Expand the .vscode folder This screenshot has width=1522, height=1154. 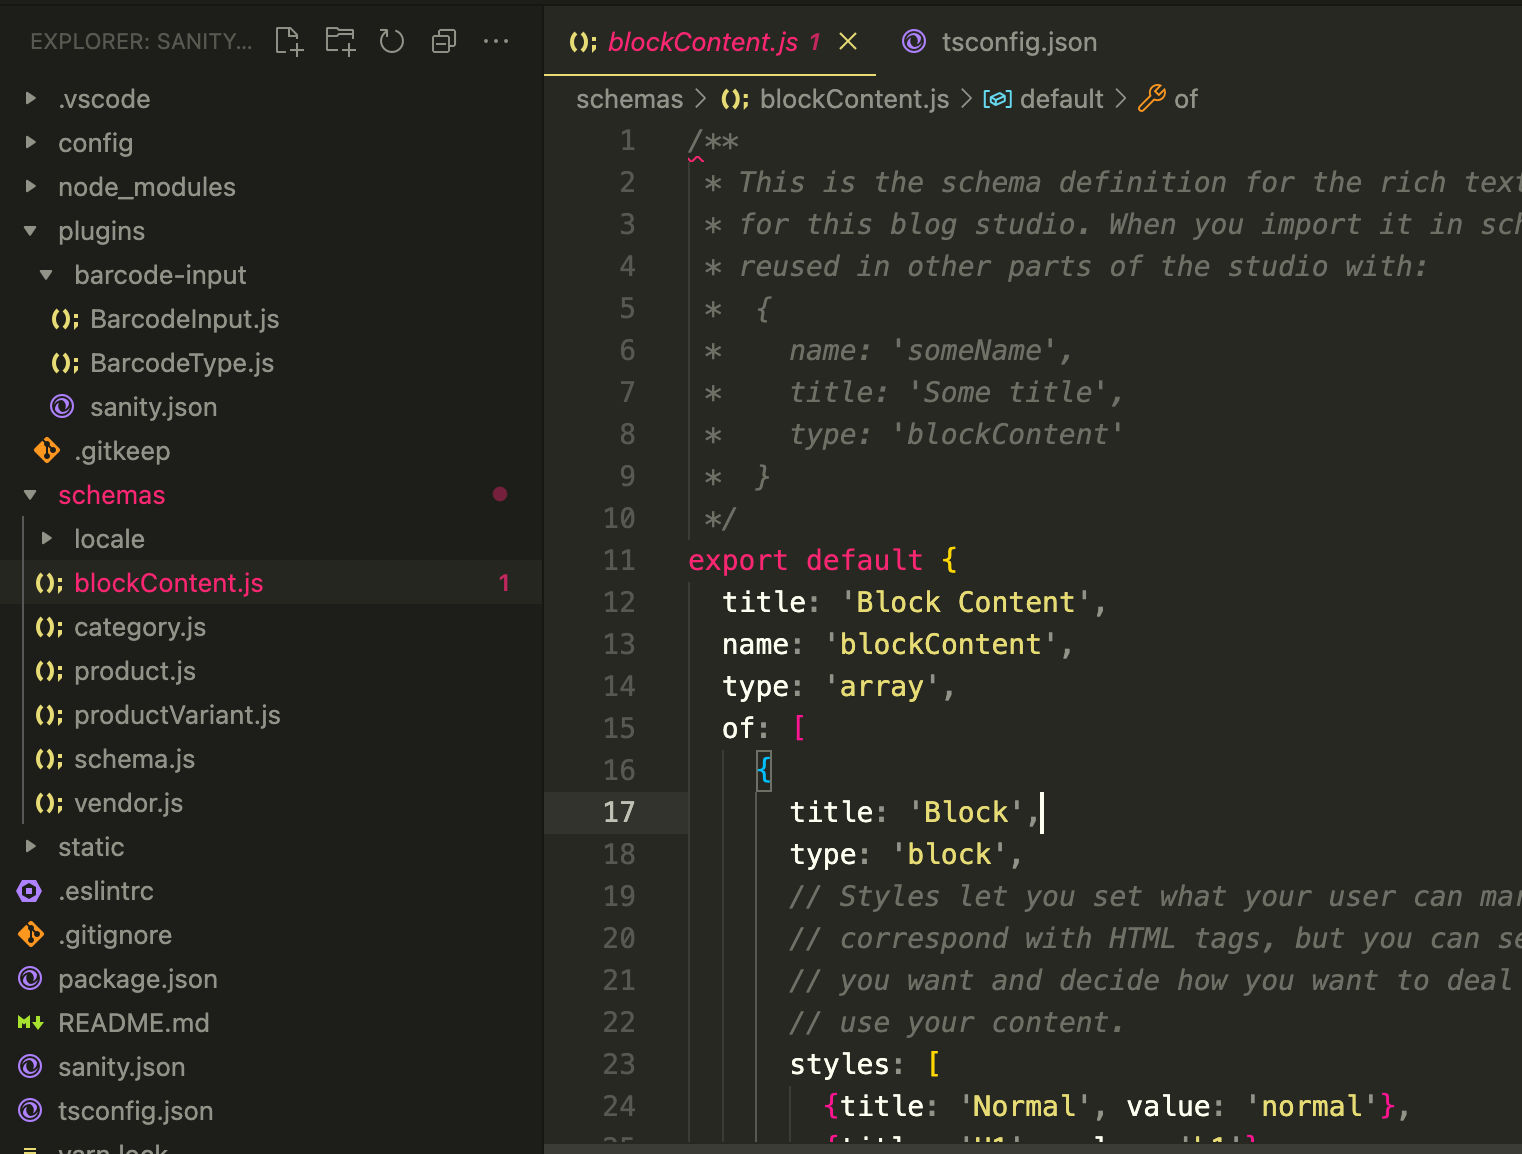tap(272, 99)
